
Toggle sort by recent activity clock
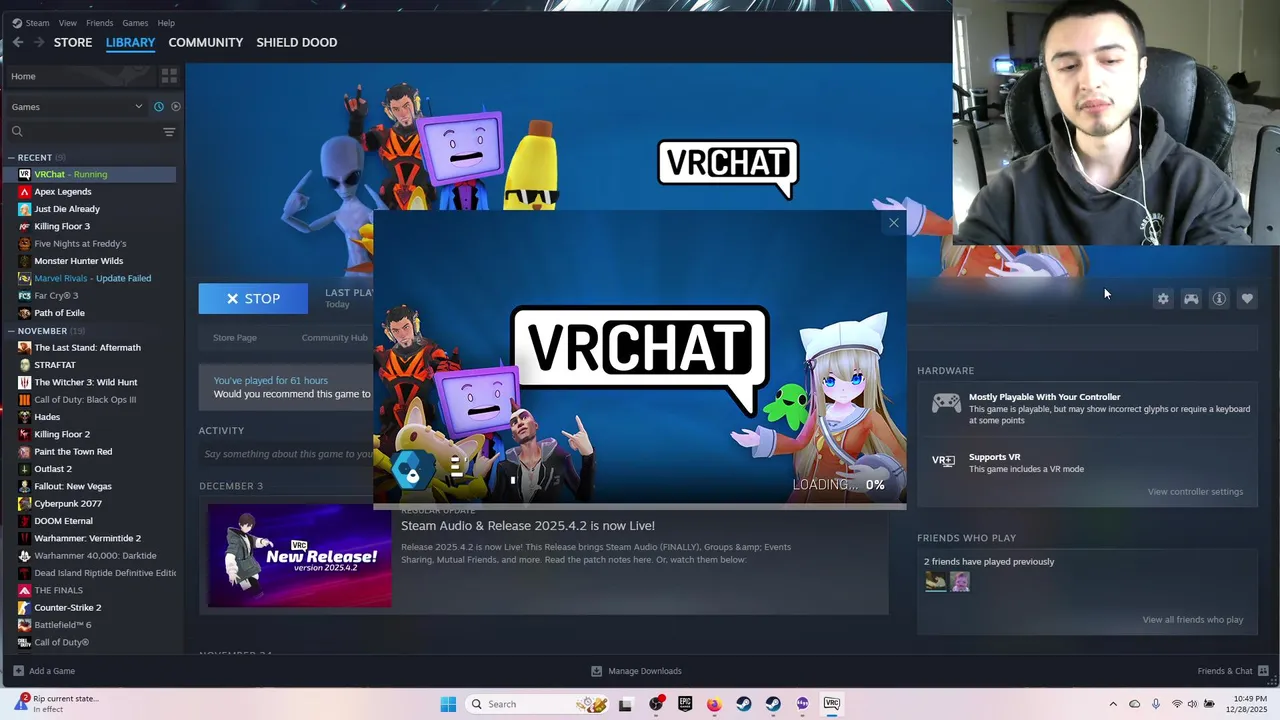point(158,106)
